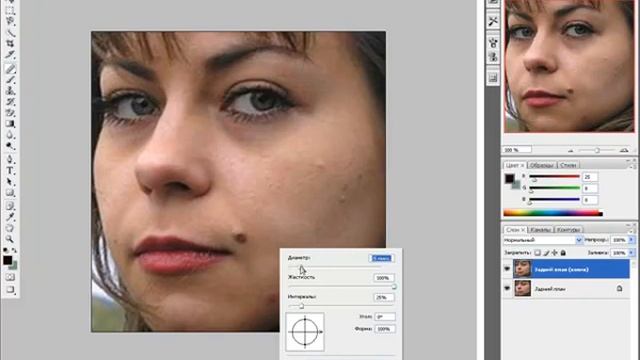This screenshot has height=360, width=640.
Task: Click lock icon on Задний план layer
Action: (619, 289)
